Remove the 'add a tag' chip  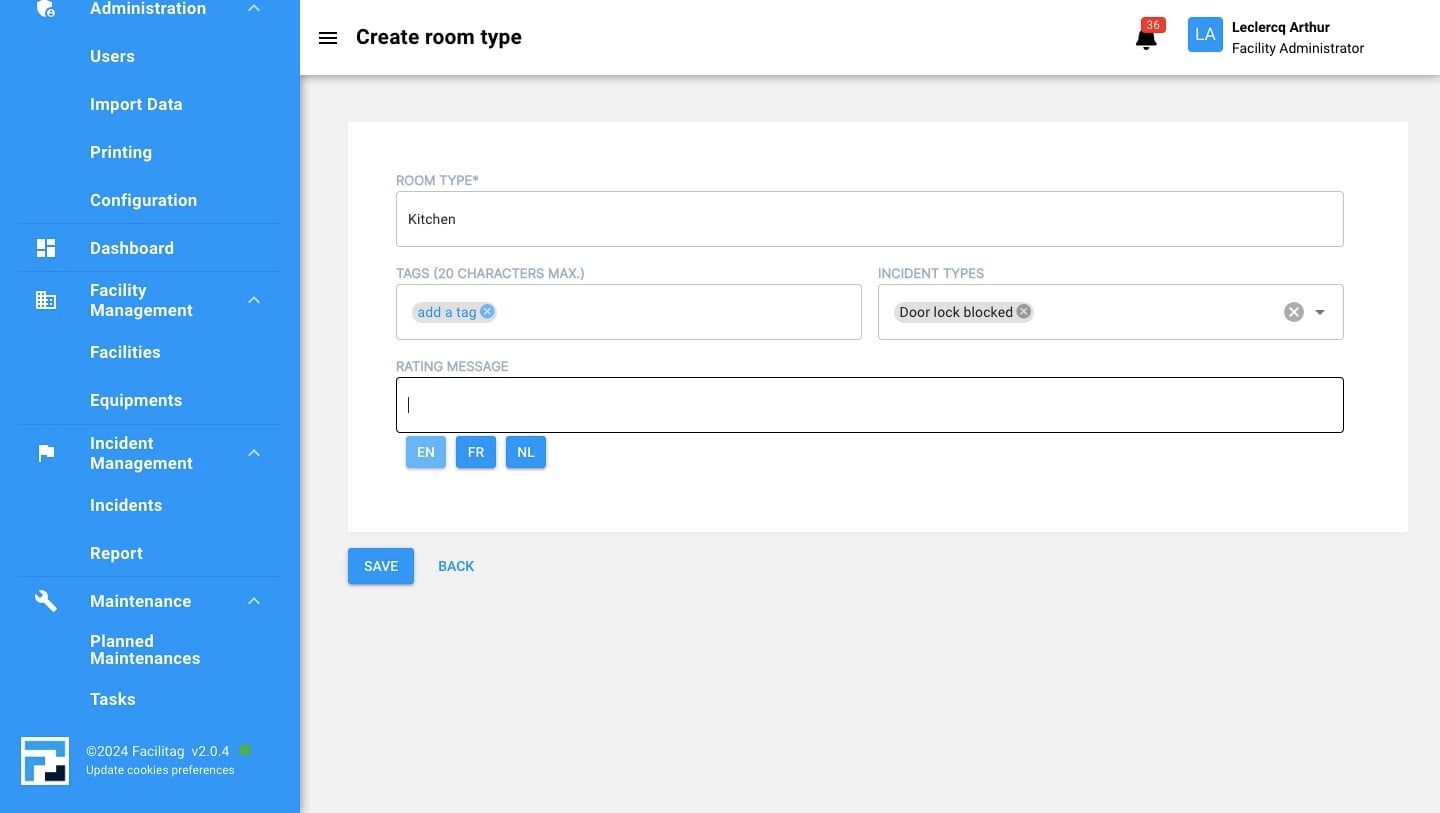coord(487,311)
